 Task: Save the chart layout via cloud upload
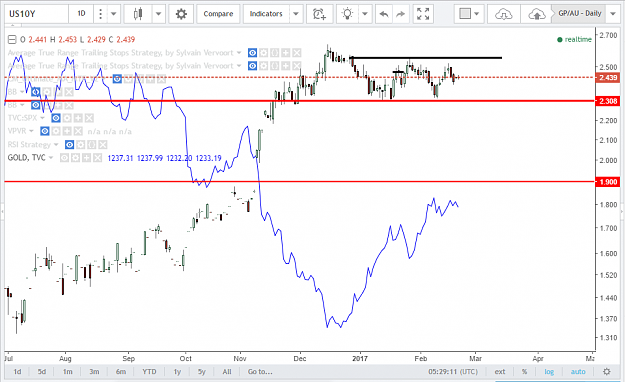click(537, 14)
